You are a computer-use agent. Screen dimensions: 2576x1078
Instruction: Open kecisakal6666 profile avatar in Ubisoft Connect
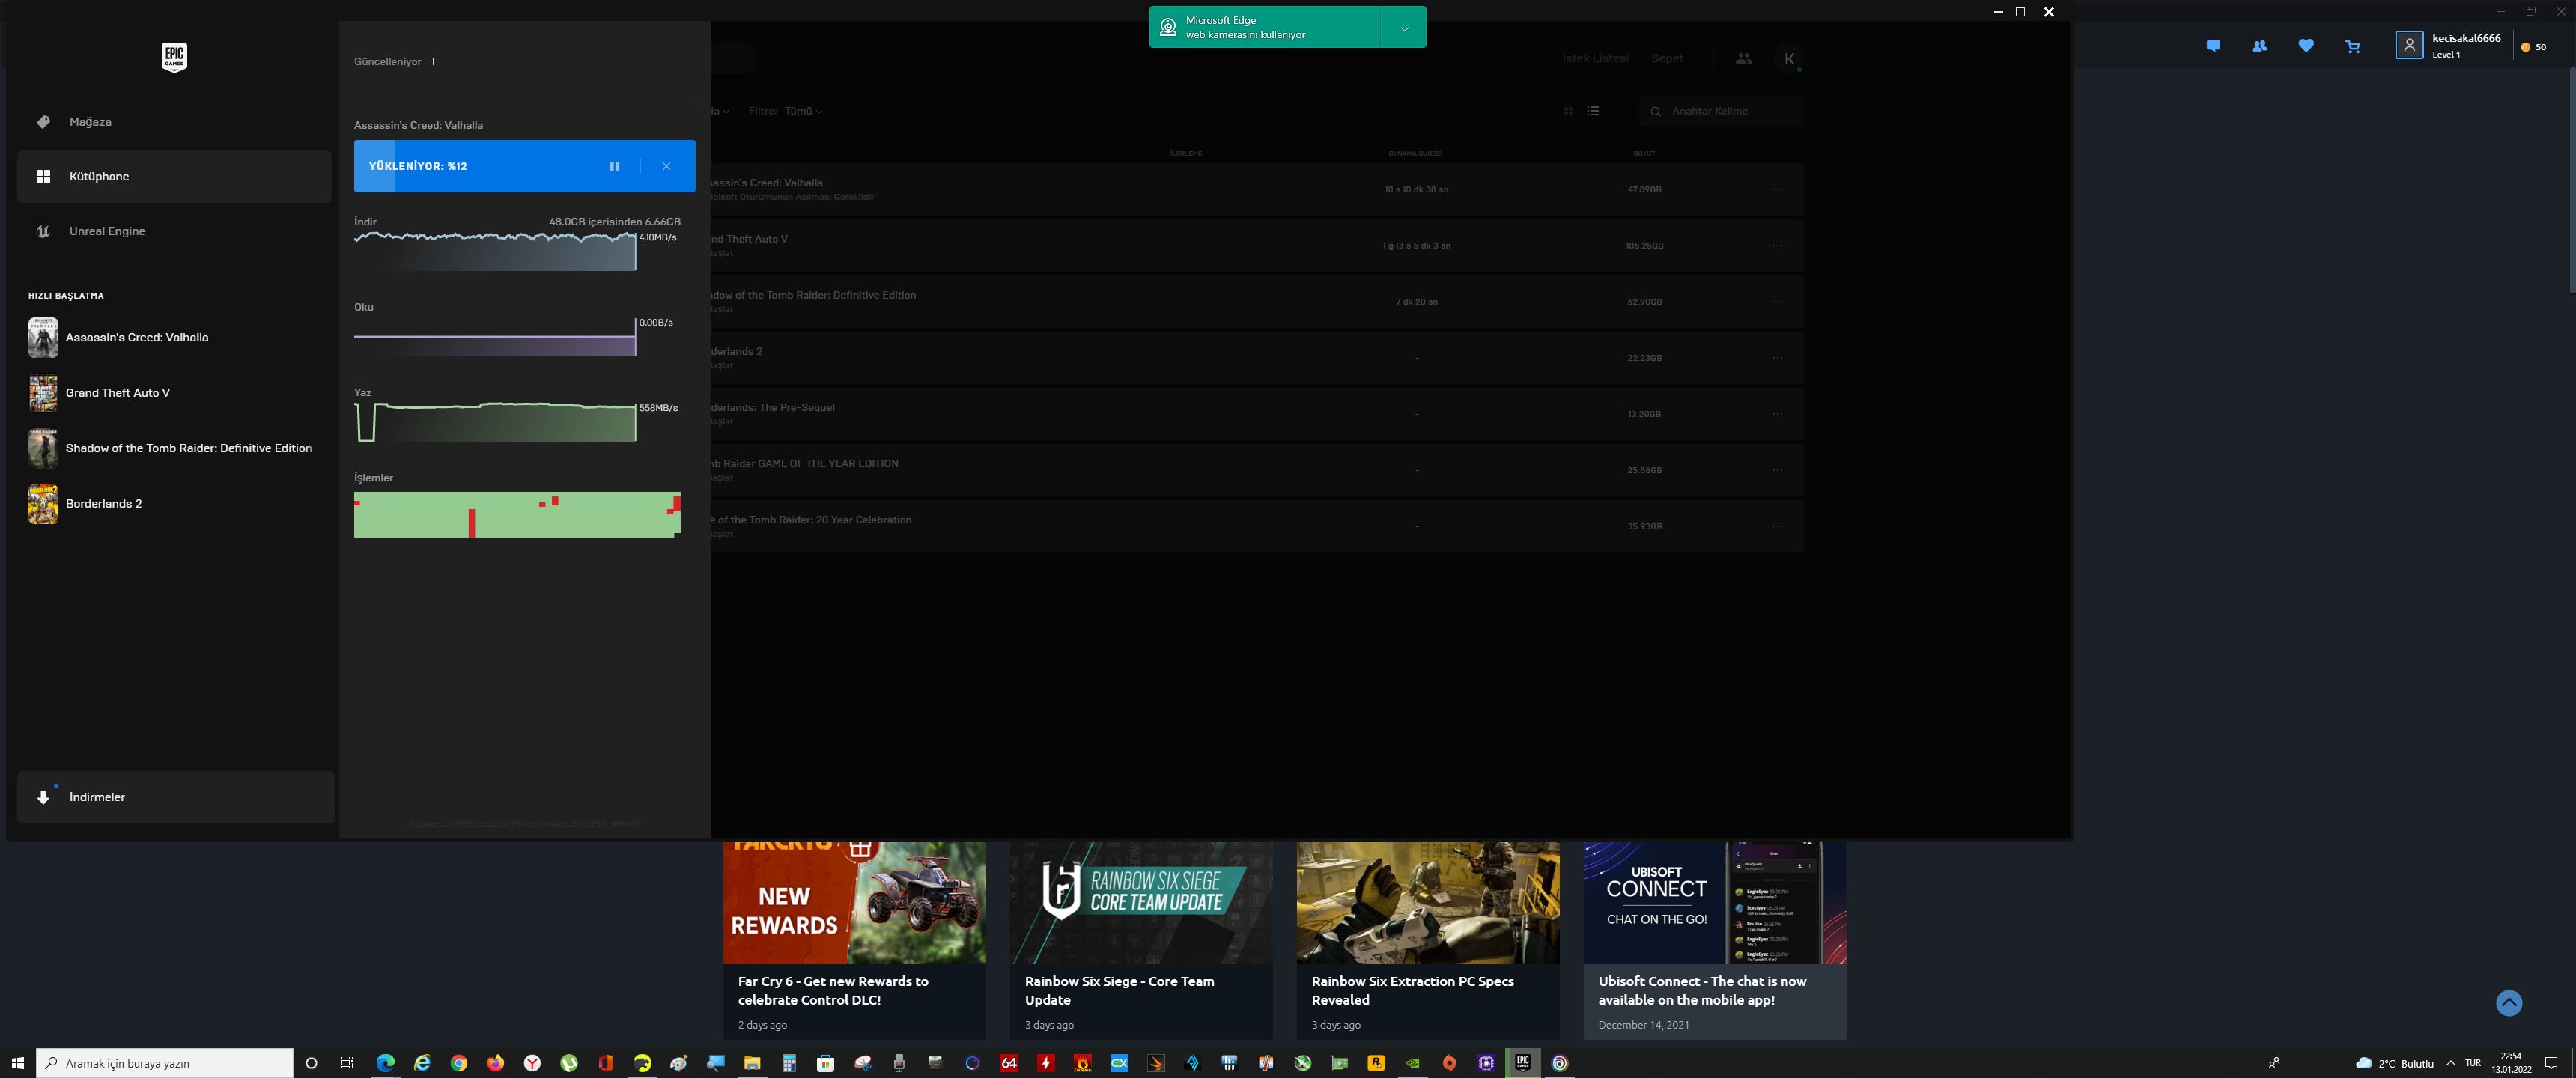point(2409,45)
